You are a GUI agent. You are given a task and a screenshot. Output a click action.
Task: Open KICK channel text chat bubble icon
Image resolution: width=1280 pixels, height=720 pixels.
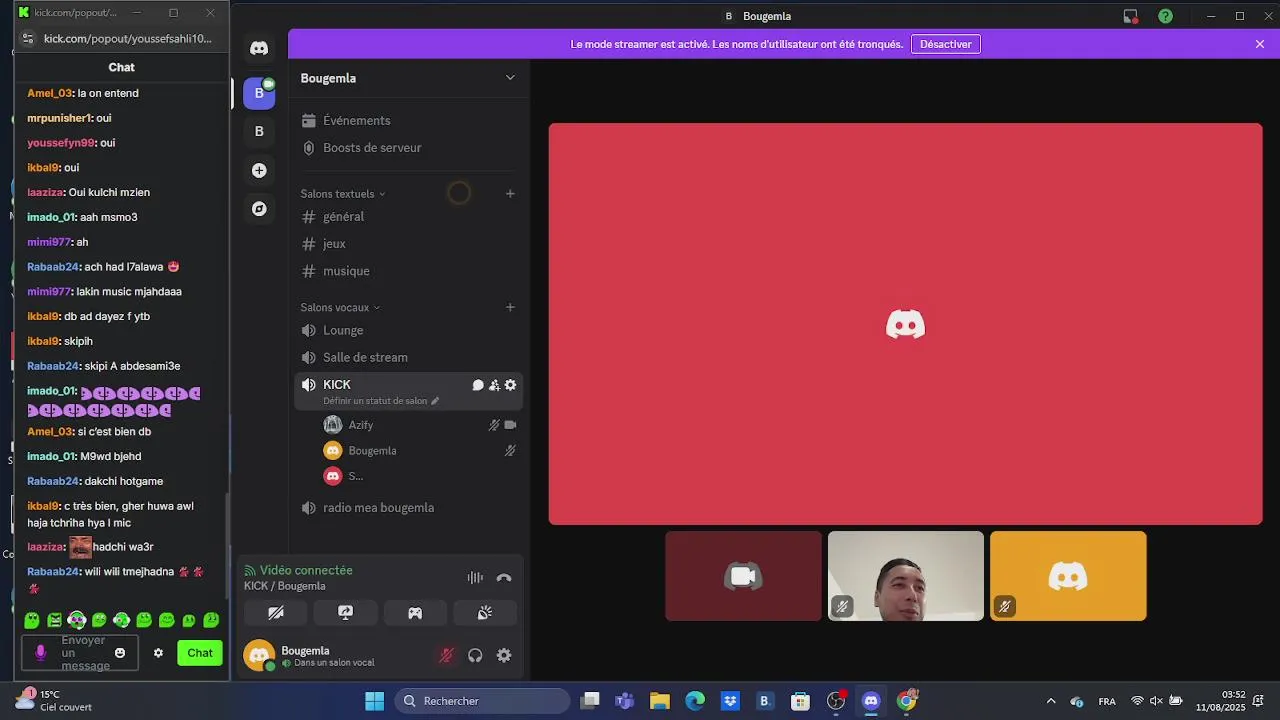tap(478, 385)
